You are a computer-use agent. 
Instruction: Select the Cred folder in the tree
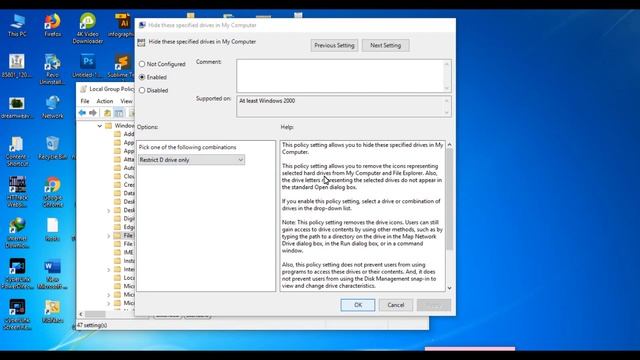[x=124, y=185]
